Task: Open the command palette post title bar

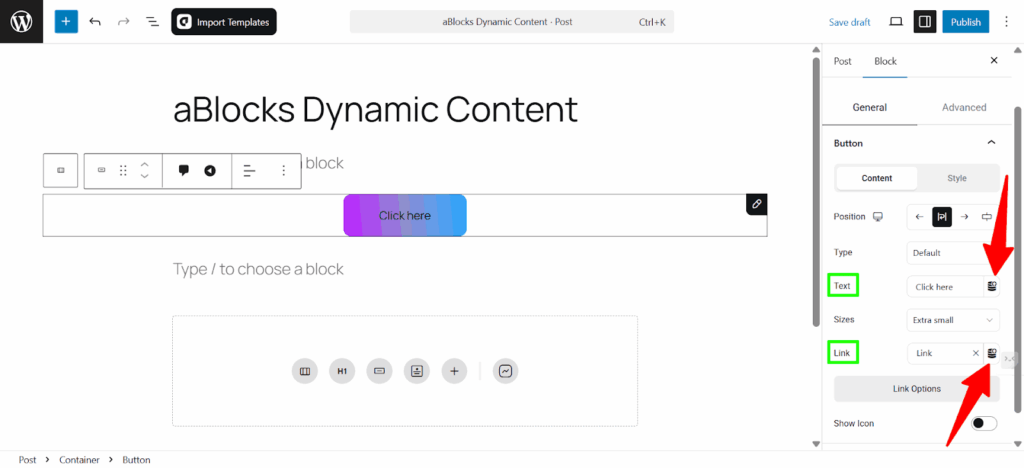Action: point(511,22)
